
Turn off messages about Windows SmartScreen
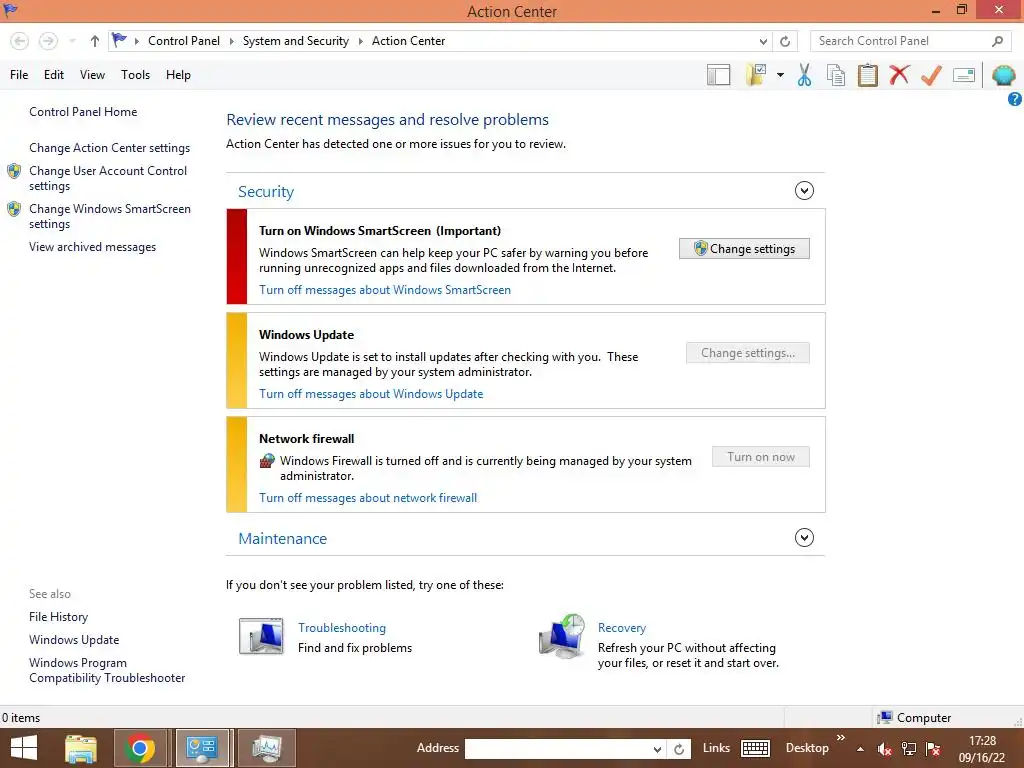pos(385,290)
